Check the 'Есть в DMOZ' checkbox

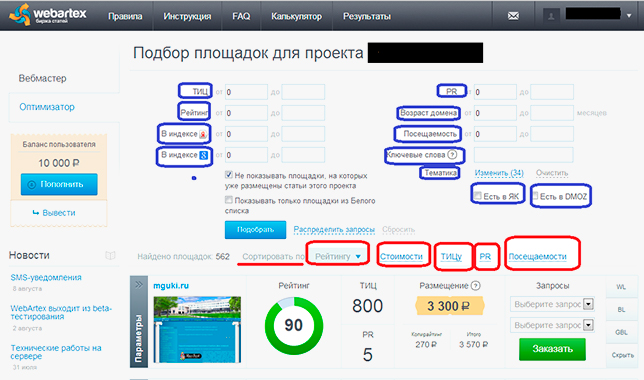click(x=535, y=196)
